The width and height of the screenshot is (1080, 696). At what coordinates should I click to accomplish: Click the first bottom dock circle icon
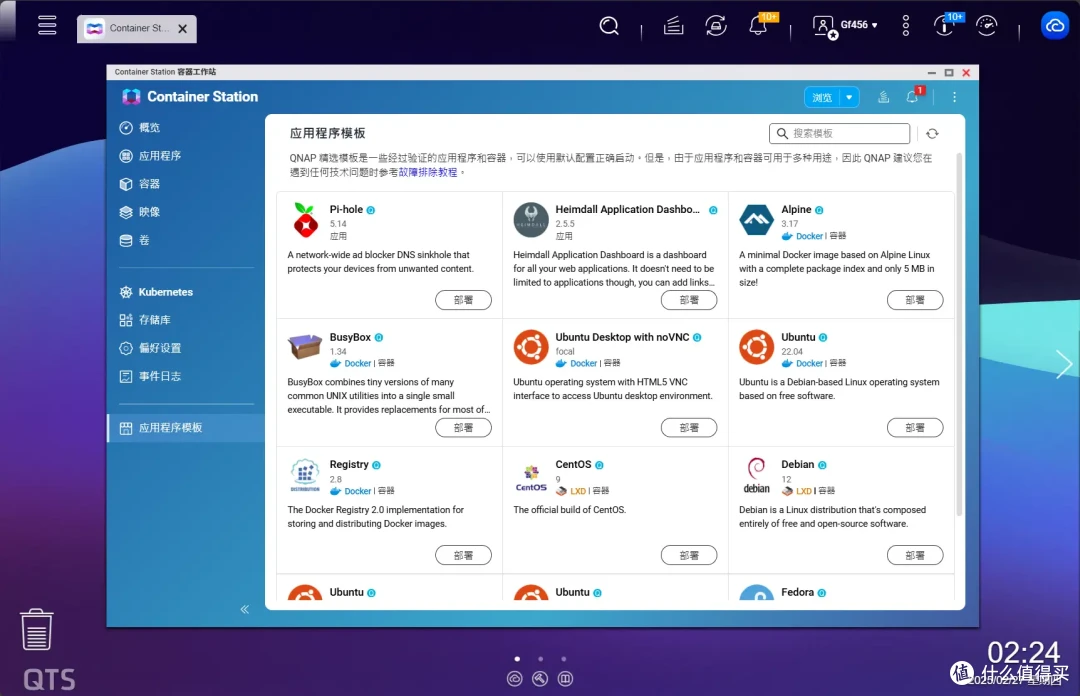tap(515, 679)
